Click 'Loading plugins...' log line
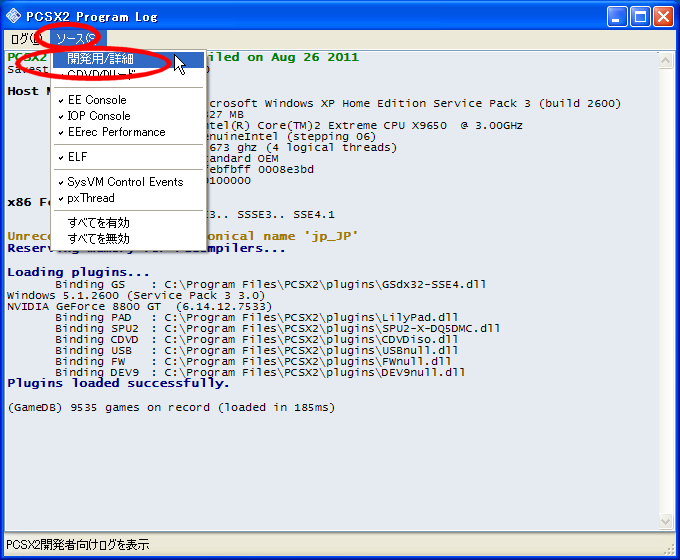680x560 pixels. [78, 272]
